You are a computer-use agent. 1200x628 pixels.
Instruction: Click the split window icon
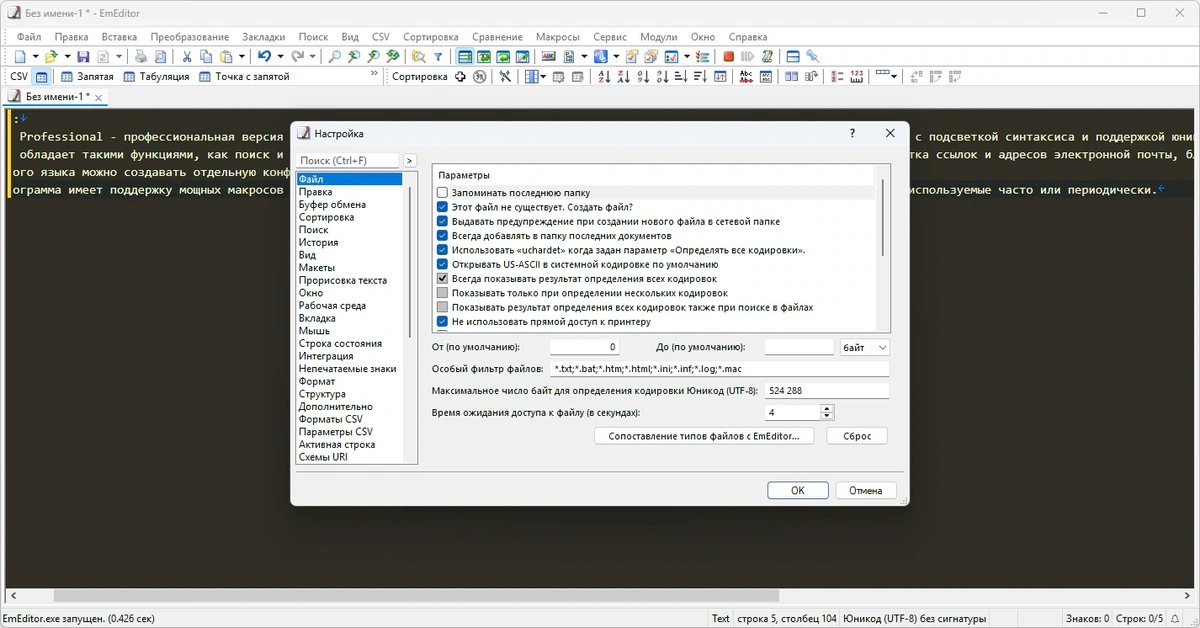[793, 56]
